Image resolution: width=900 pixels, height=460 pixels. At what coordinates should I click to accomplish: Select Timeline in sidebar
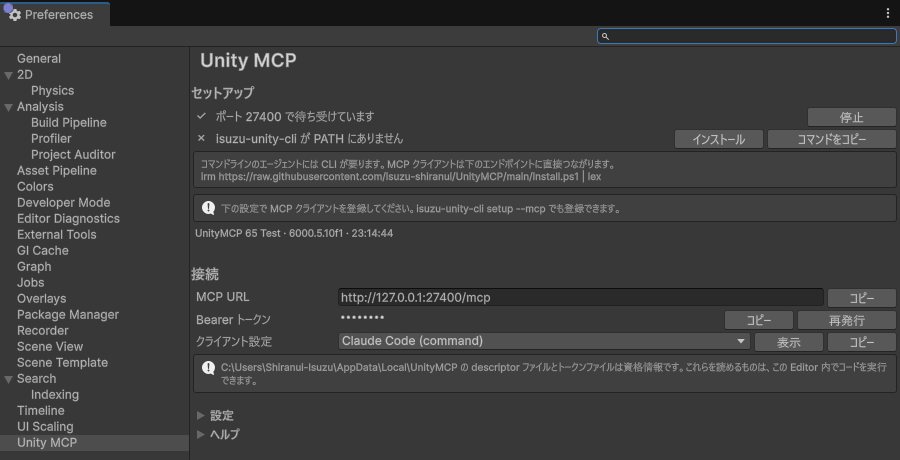pyautogui.click(x=40, y=412)
